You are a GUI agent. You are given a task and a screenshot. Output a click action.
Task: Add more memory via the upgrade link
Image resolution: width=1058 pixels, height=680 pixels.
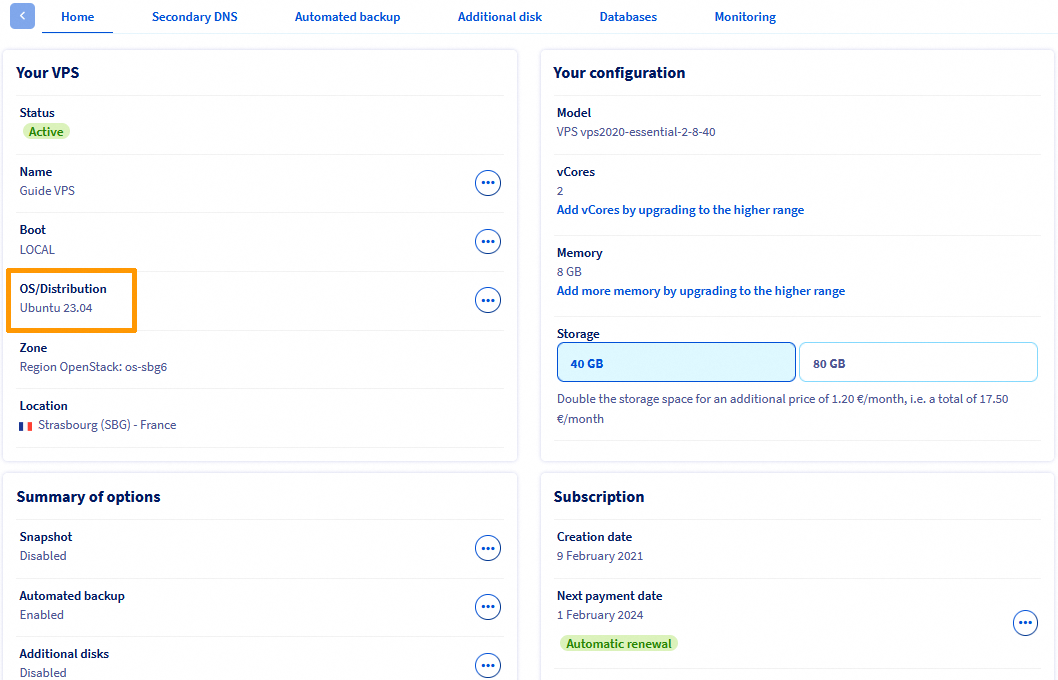[x=701, y=290]
